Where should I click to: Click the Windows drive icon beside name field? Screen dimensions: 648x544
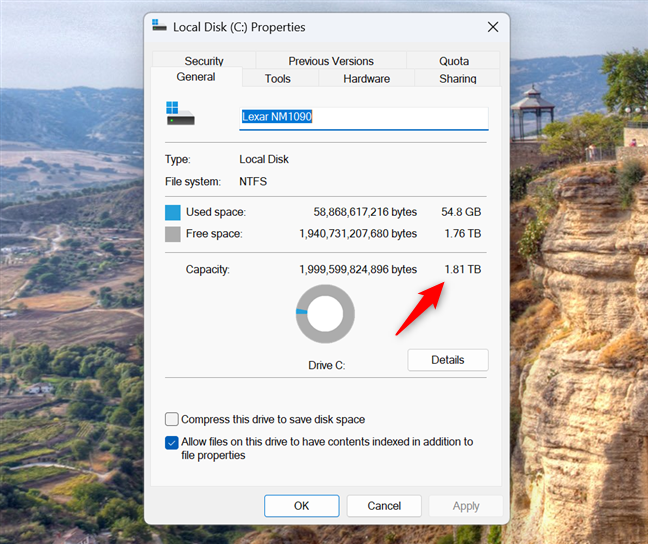(x=181, y=113)
